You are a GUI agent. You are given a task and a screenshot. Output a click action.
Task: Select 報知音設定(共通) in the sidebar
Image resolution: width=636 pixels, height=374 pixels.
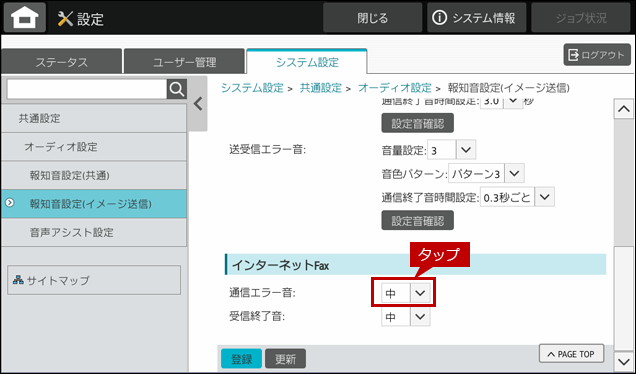[94, 175]
